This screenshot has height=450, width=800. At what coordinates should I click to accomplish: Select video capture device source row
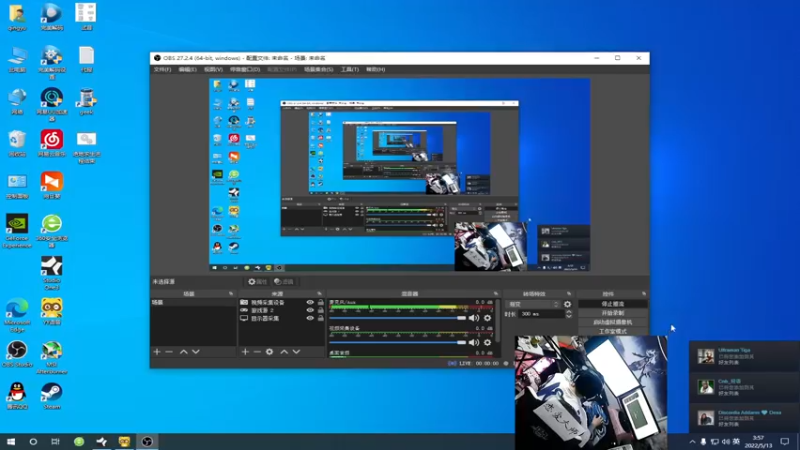[282, 303]
